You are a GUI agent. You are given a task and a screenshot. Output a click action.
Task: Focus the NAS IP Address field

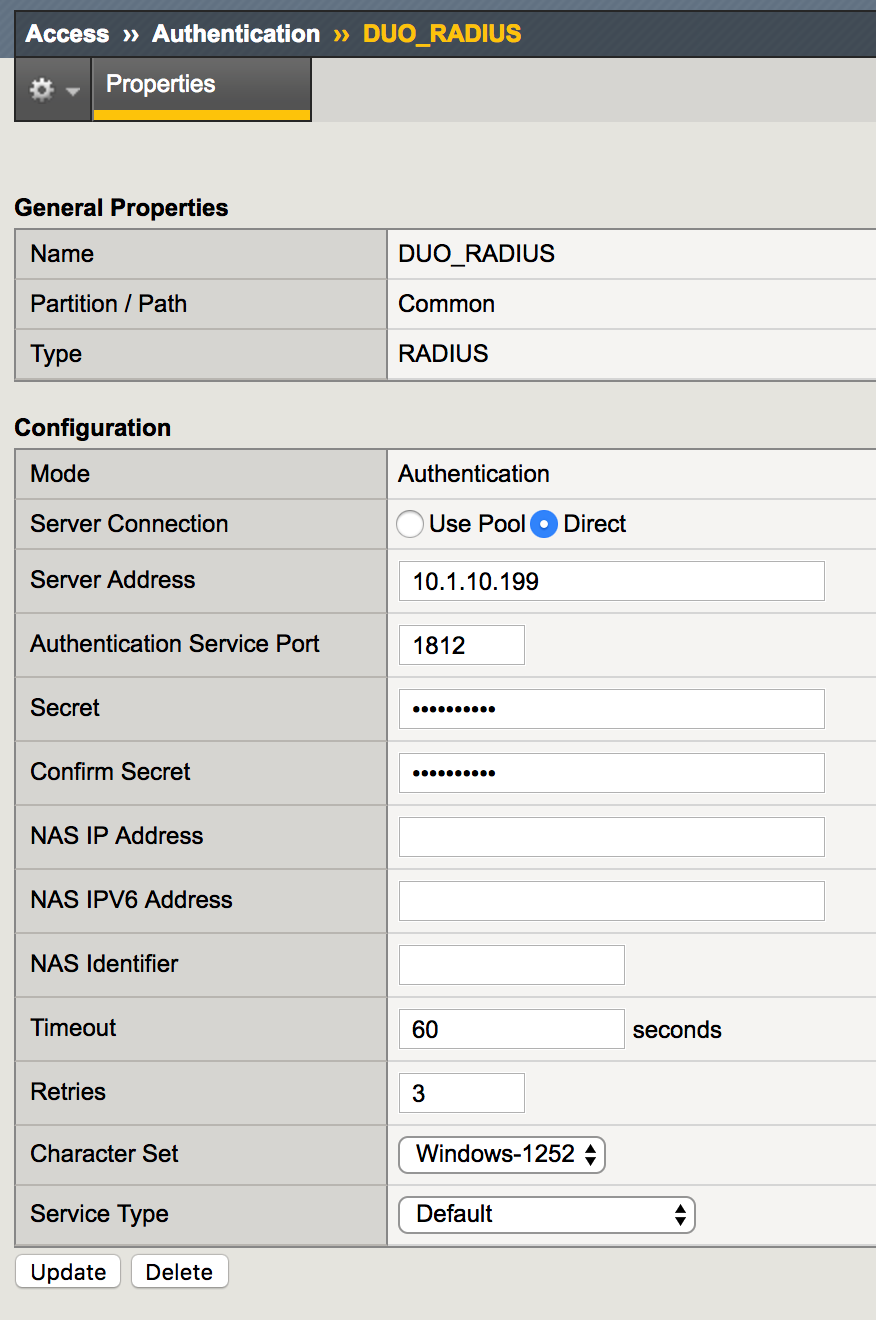tap(612, 837)
